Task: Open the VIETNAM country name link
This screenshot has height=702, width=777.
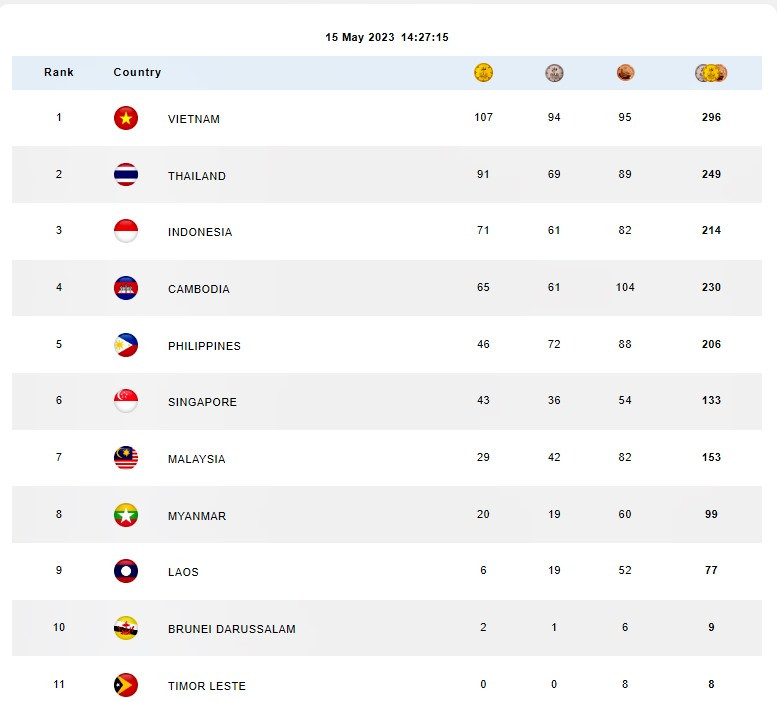Action: tap(194, 119)
